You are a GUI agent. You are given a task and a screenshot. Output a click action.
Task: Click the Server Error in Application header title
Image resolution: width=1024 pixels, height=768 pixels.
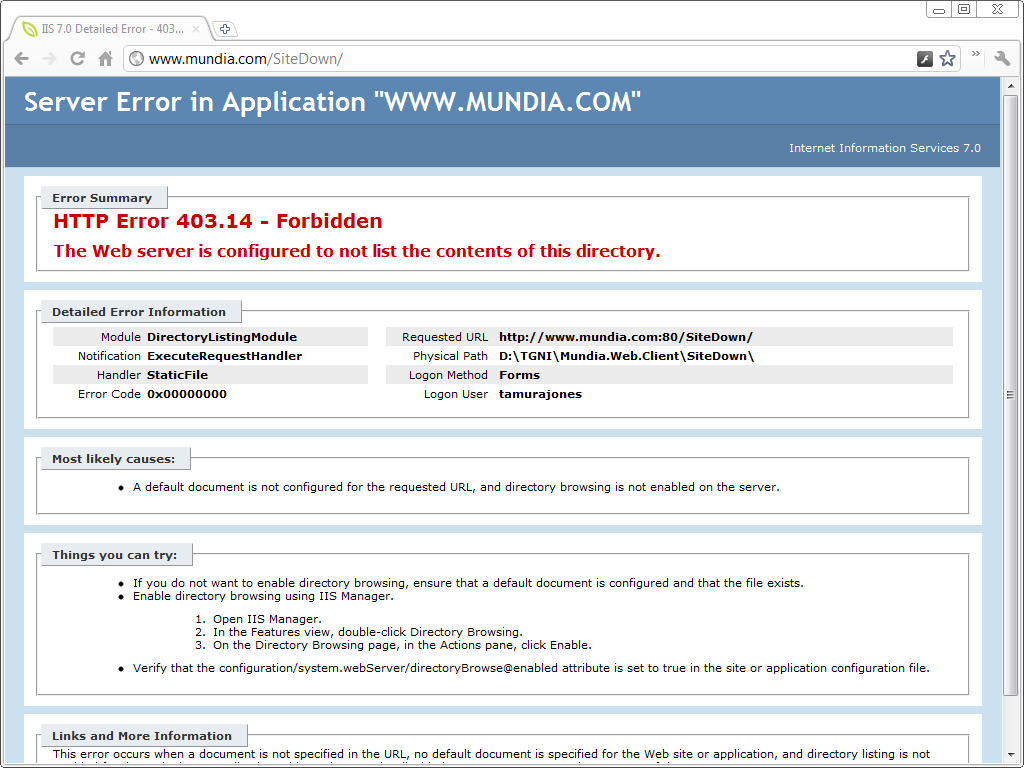[x=332, y=102]
